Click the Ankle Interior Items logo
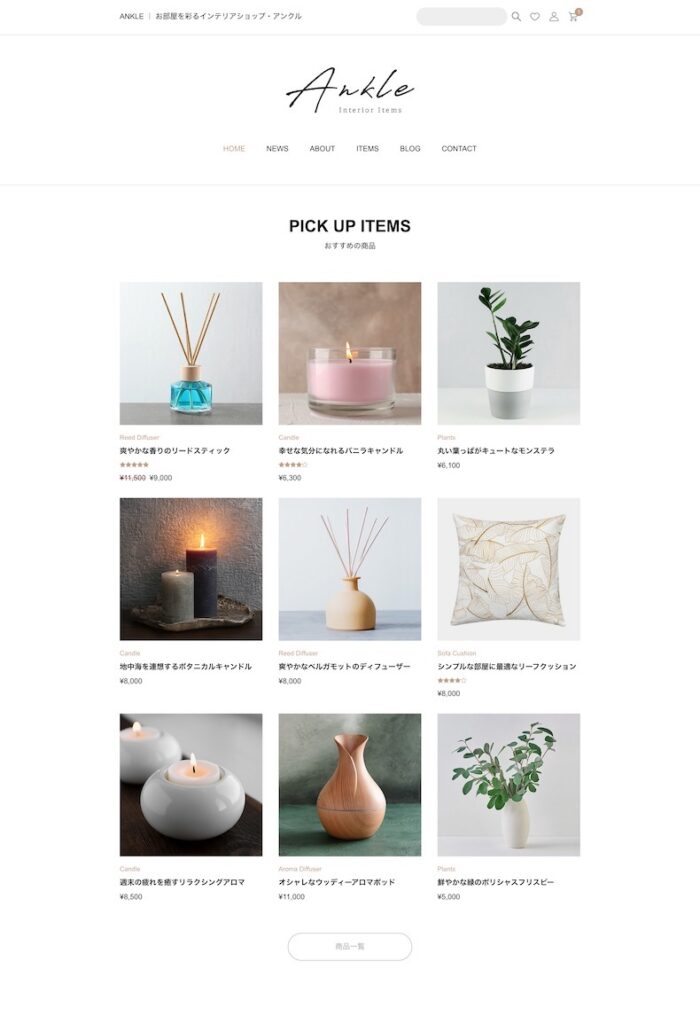This screenshot has width=700, height=1024. click(350, 90)
